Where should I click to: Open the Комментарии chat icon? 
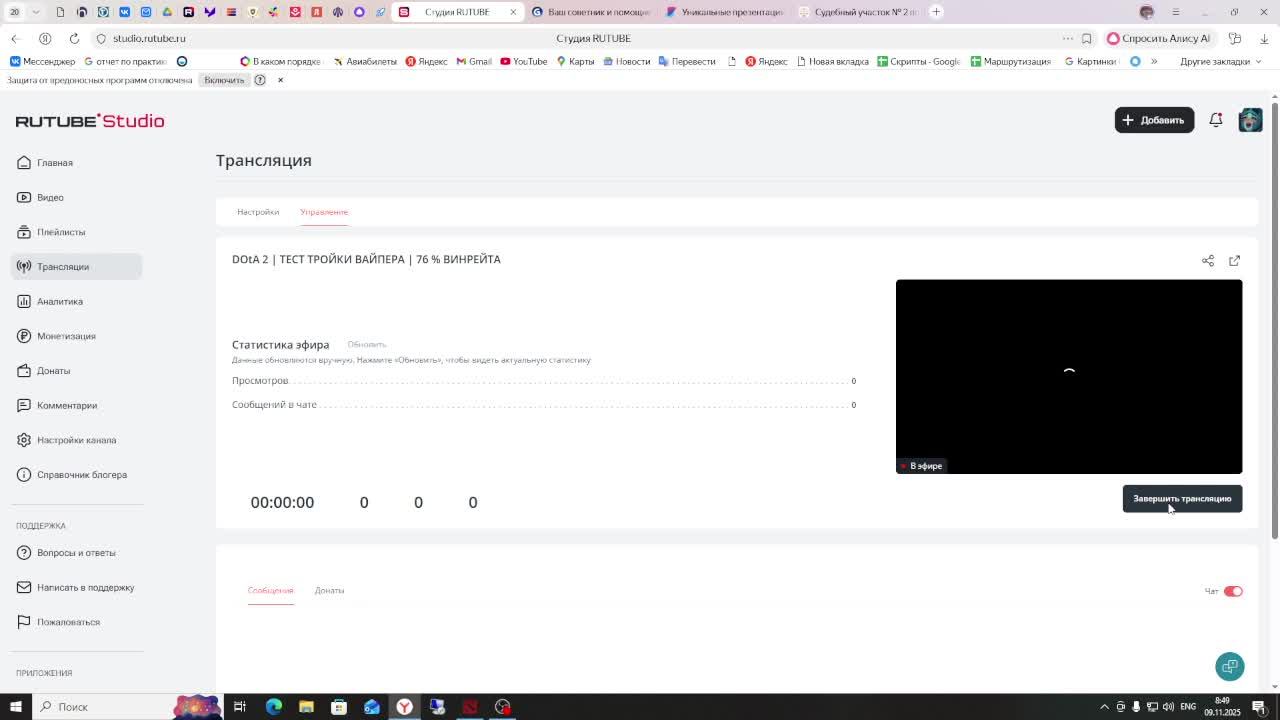(24, 405)
